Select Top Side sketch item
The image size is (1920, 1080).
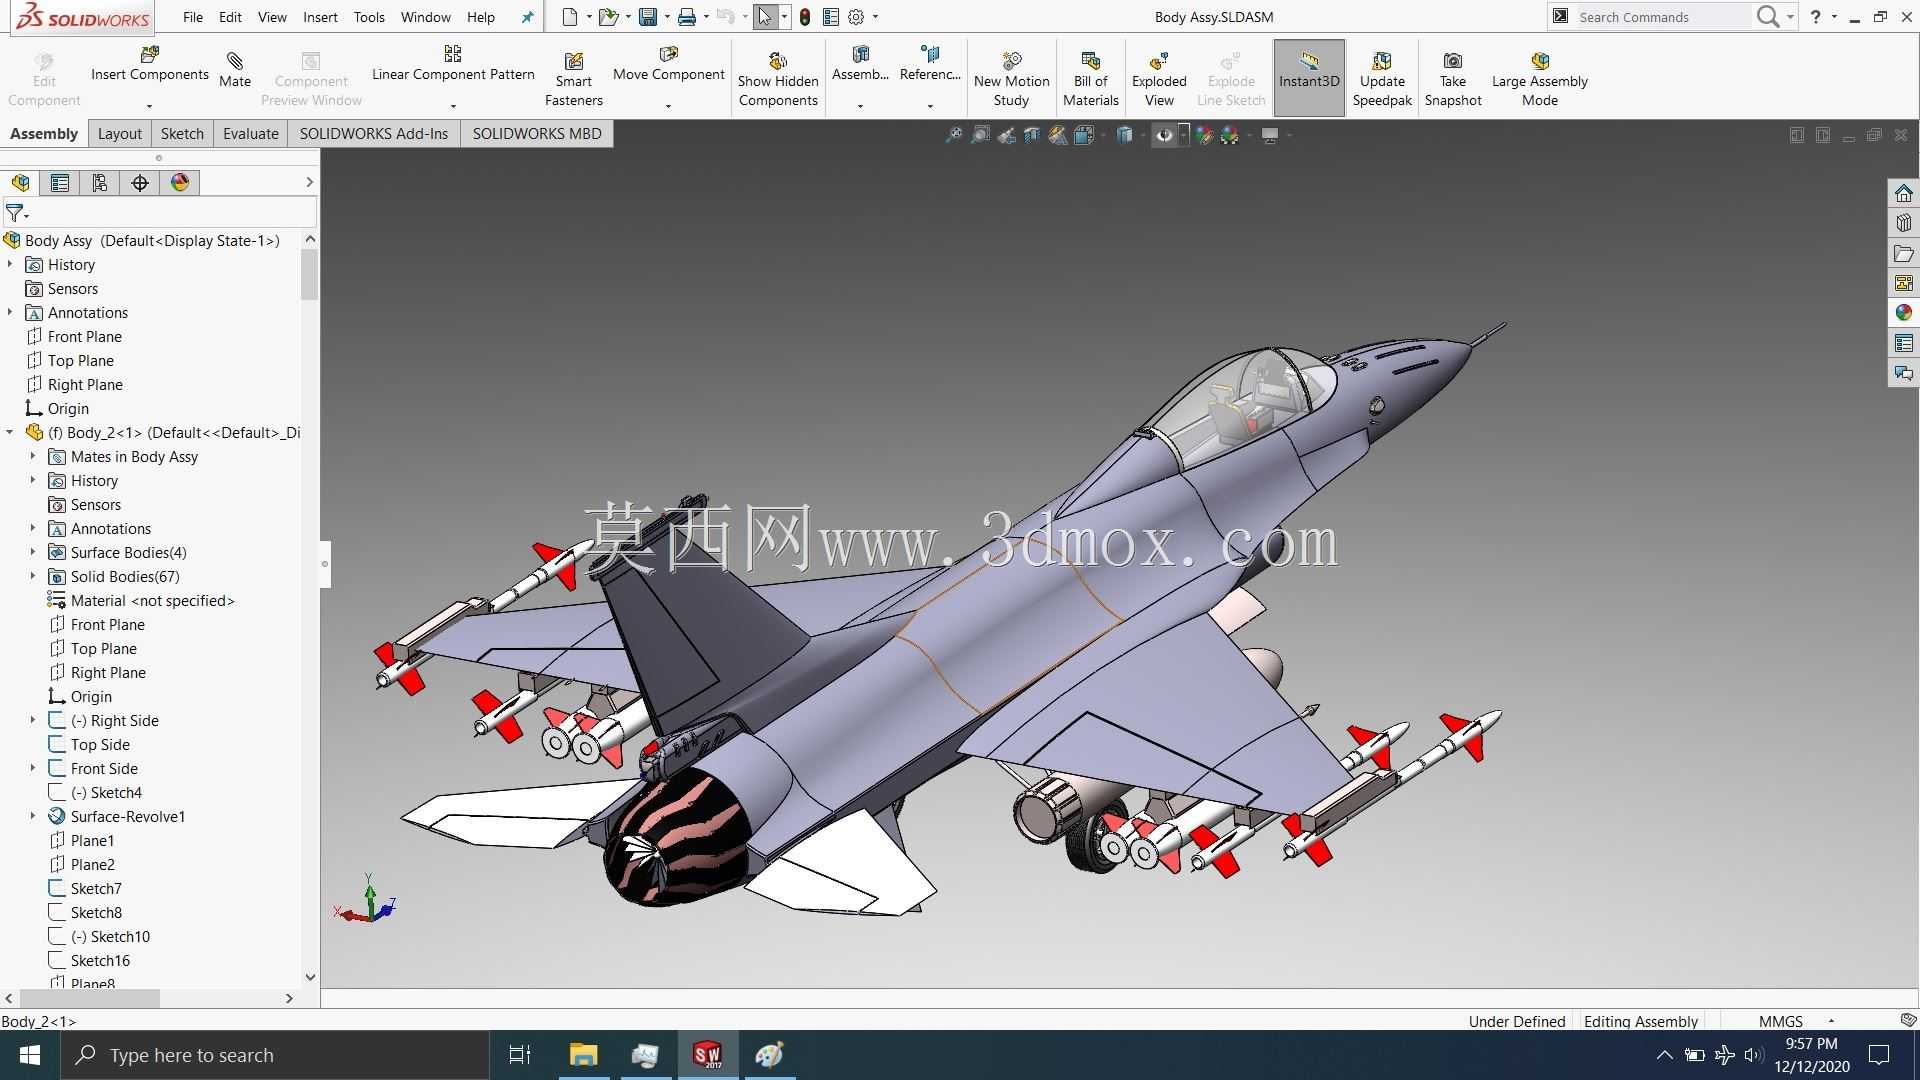[100, 744]
